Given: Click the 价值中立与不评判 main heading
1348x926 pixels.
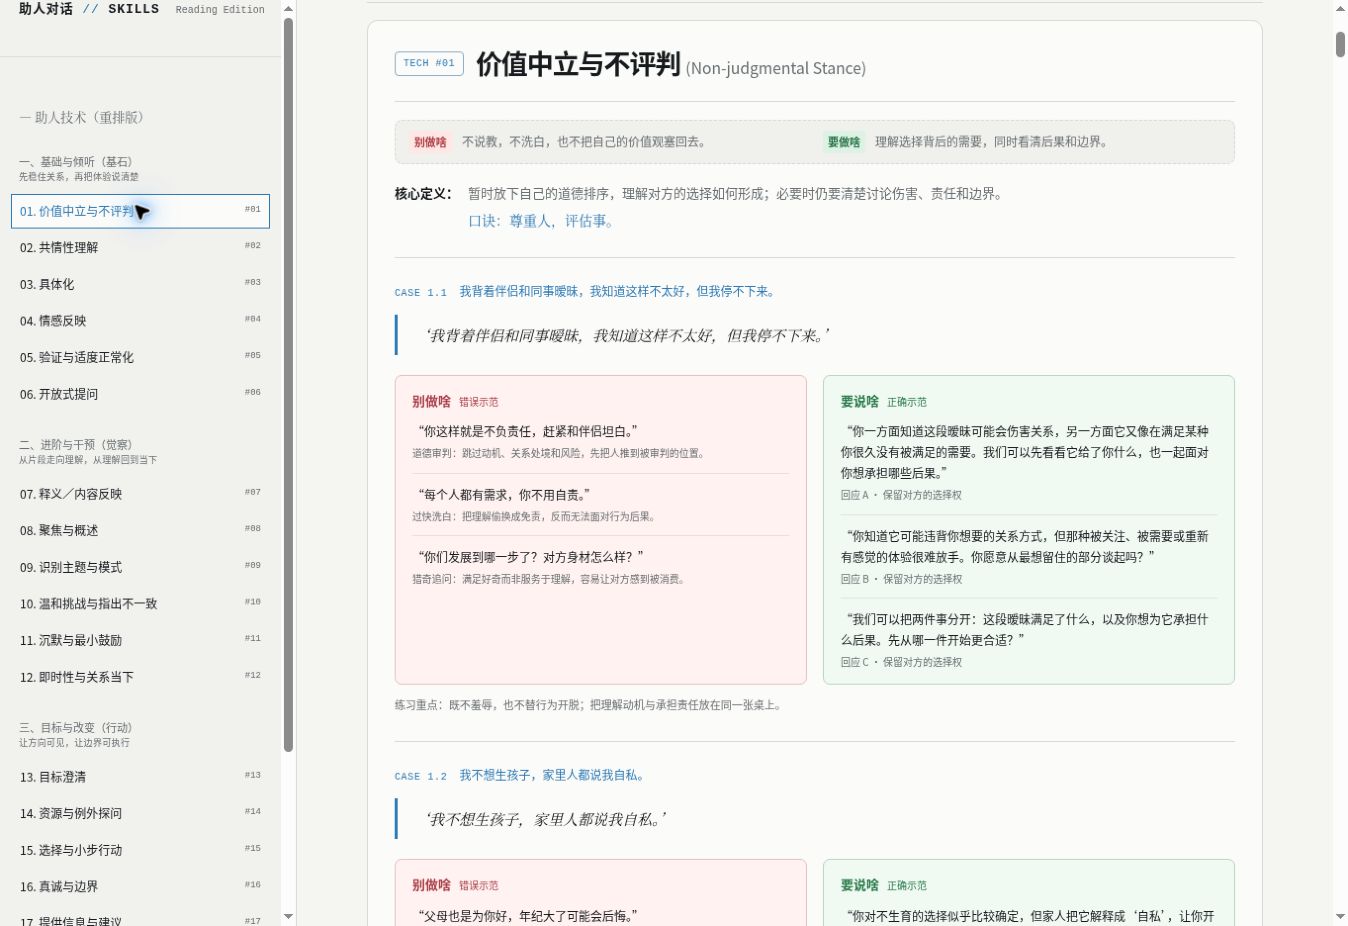Looking at the screenshot, I should (578, 64).
